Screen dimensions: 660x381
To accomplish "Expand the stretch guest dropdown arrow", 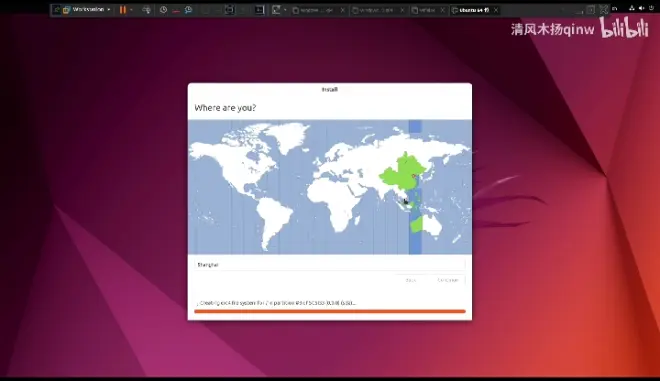I will point(285,10).
